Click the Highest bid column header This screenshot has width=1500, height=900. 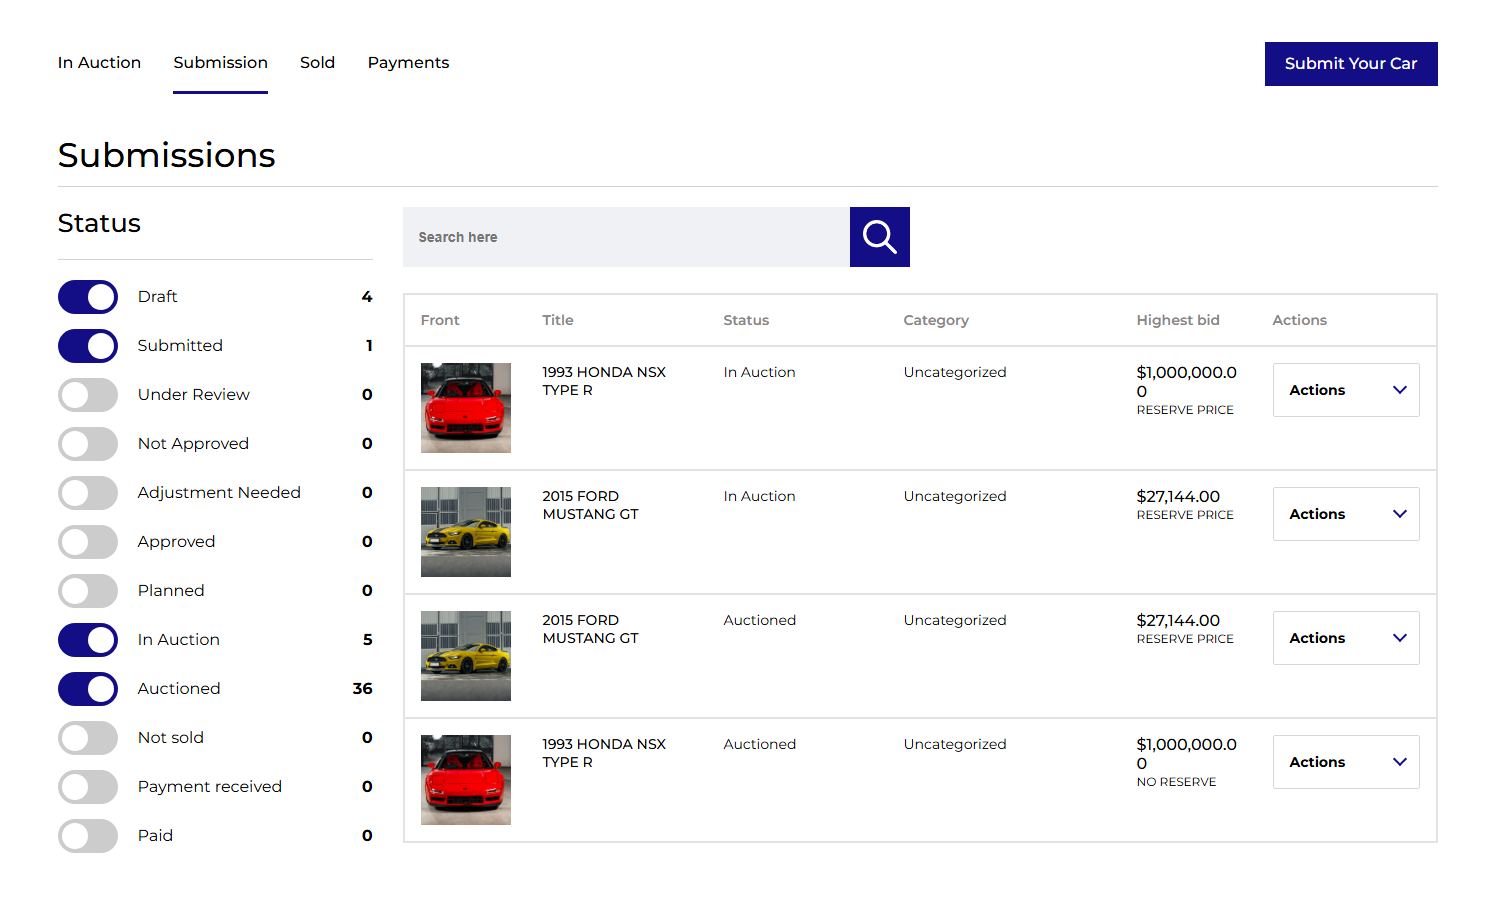[1178, 320]
